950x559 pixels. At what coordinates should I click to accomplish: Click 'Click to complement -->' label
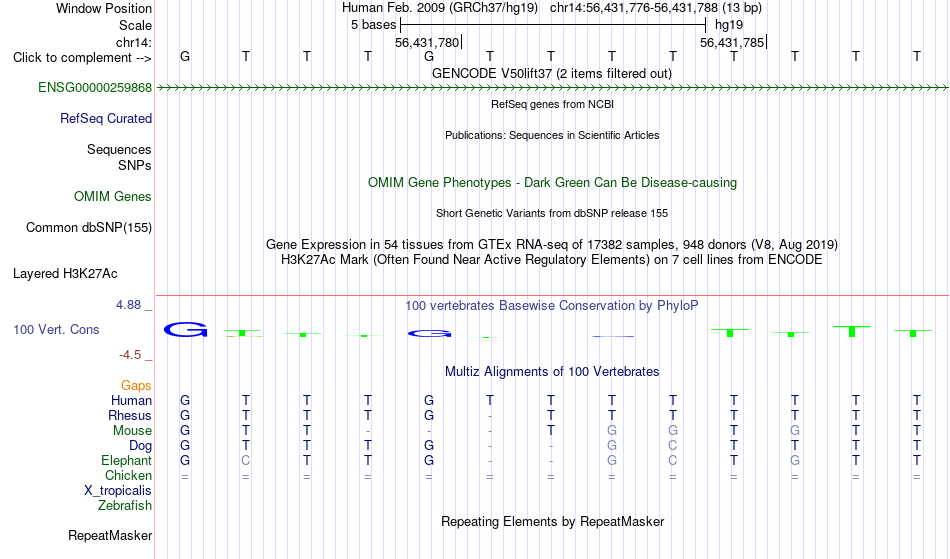(x=82, y=58)
